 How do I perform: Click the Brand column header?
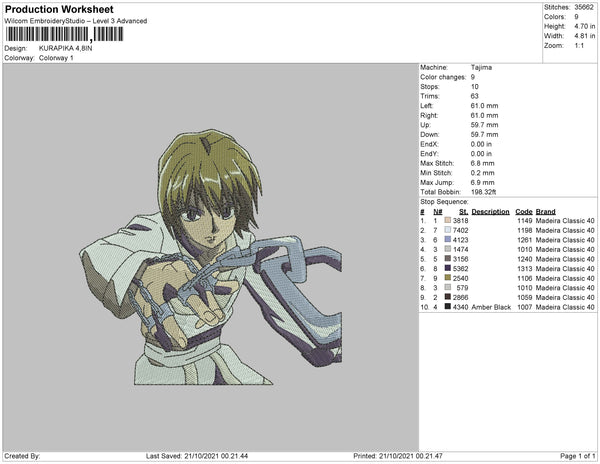coord(545,212)
